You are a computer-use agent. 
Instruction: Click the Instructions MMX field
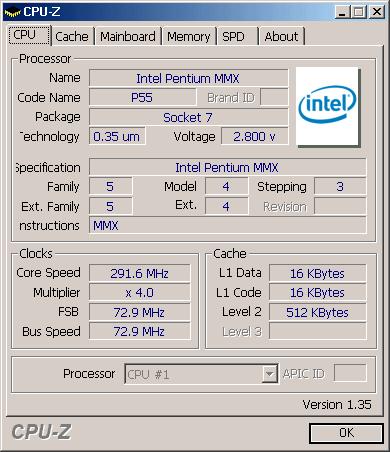[228, 226]
